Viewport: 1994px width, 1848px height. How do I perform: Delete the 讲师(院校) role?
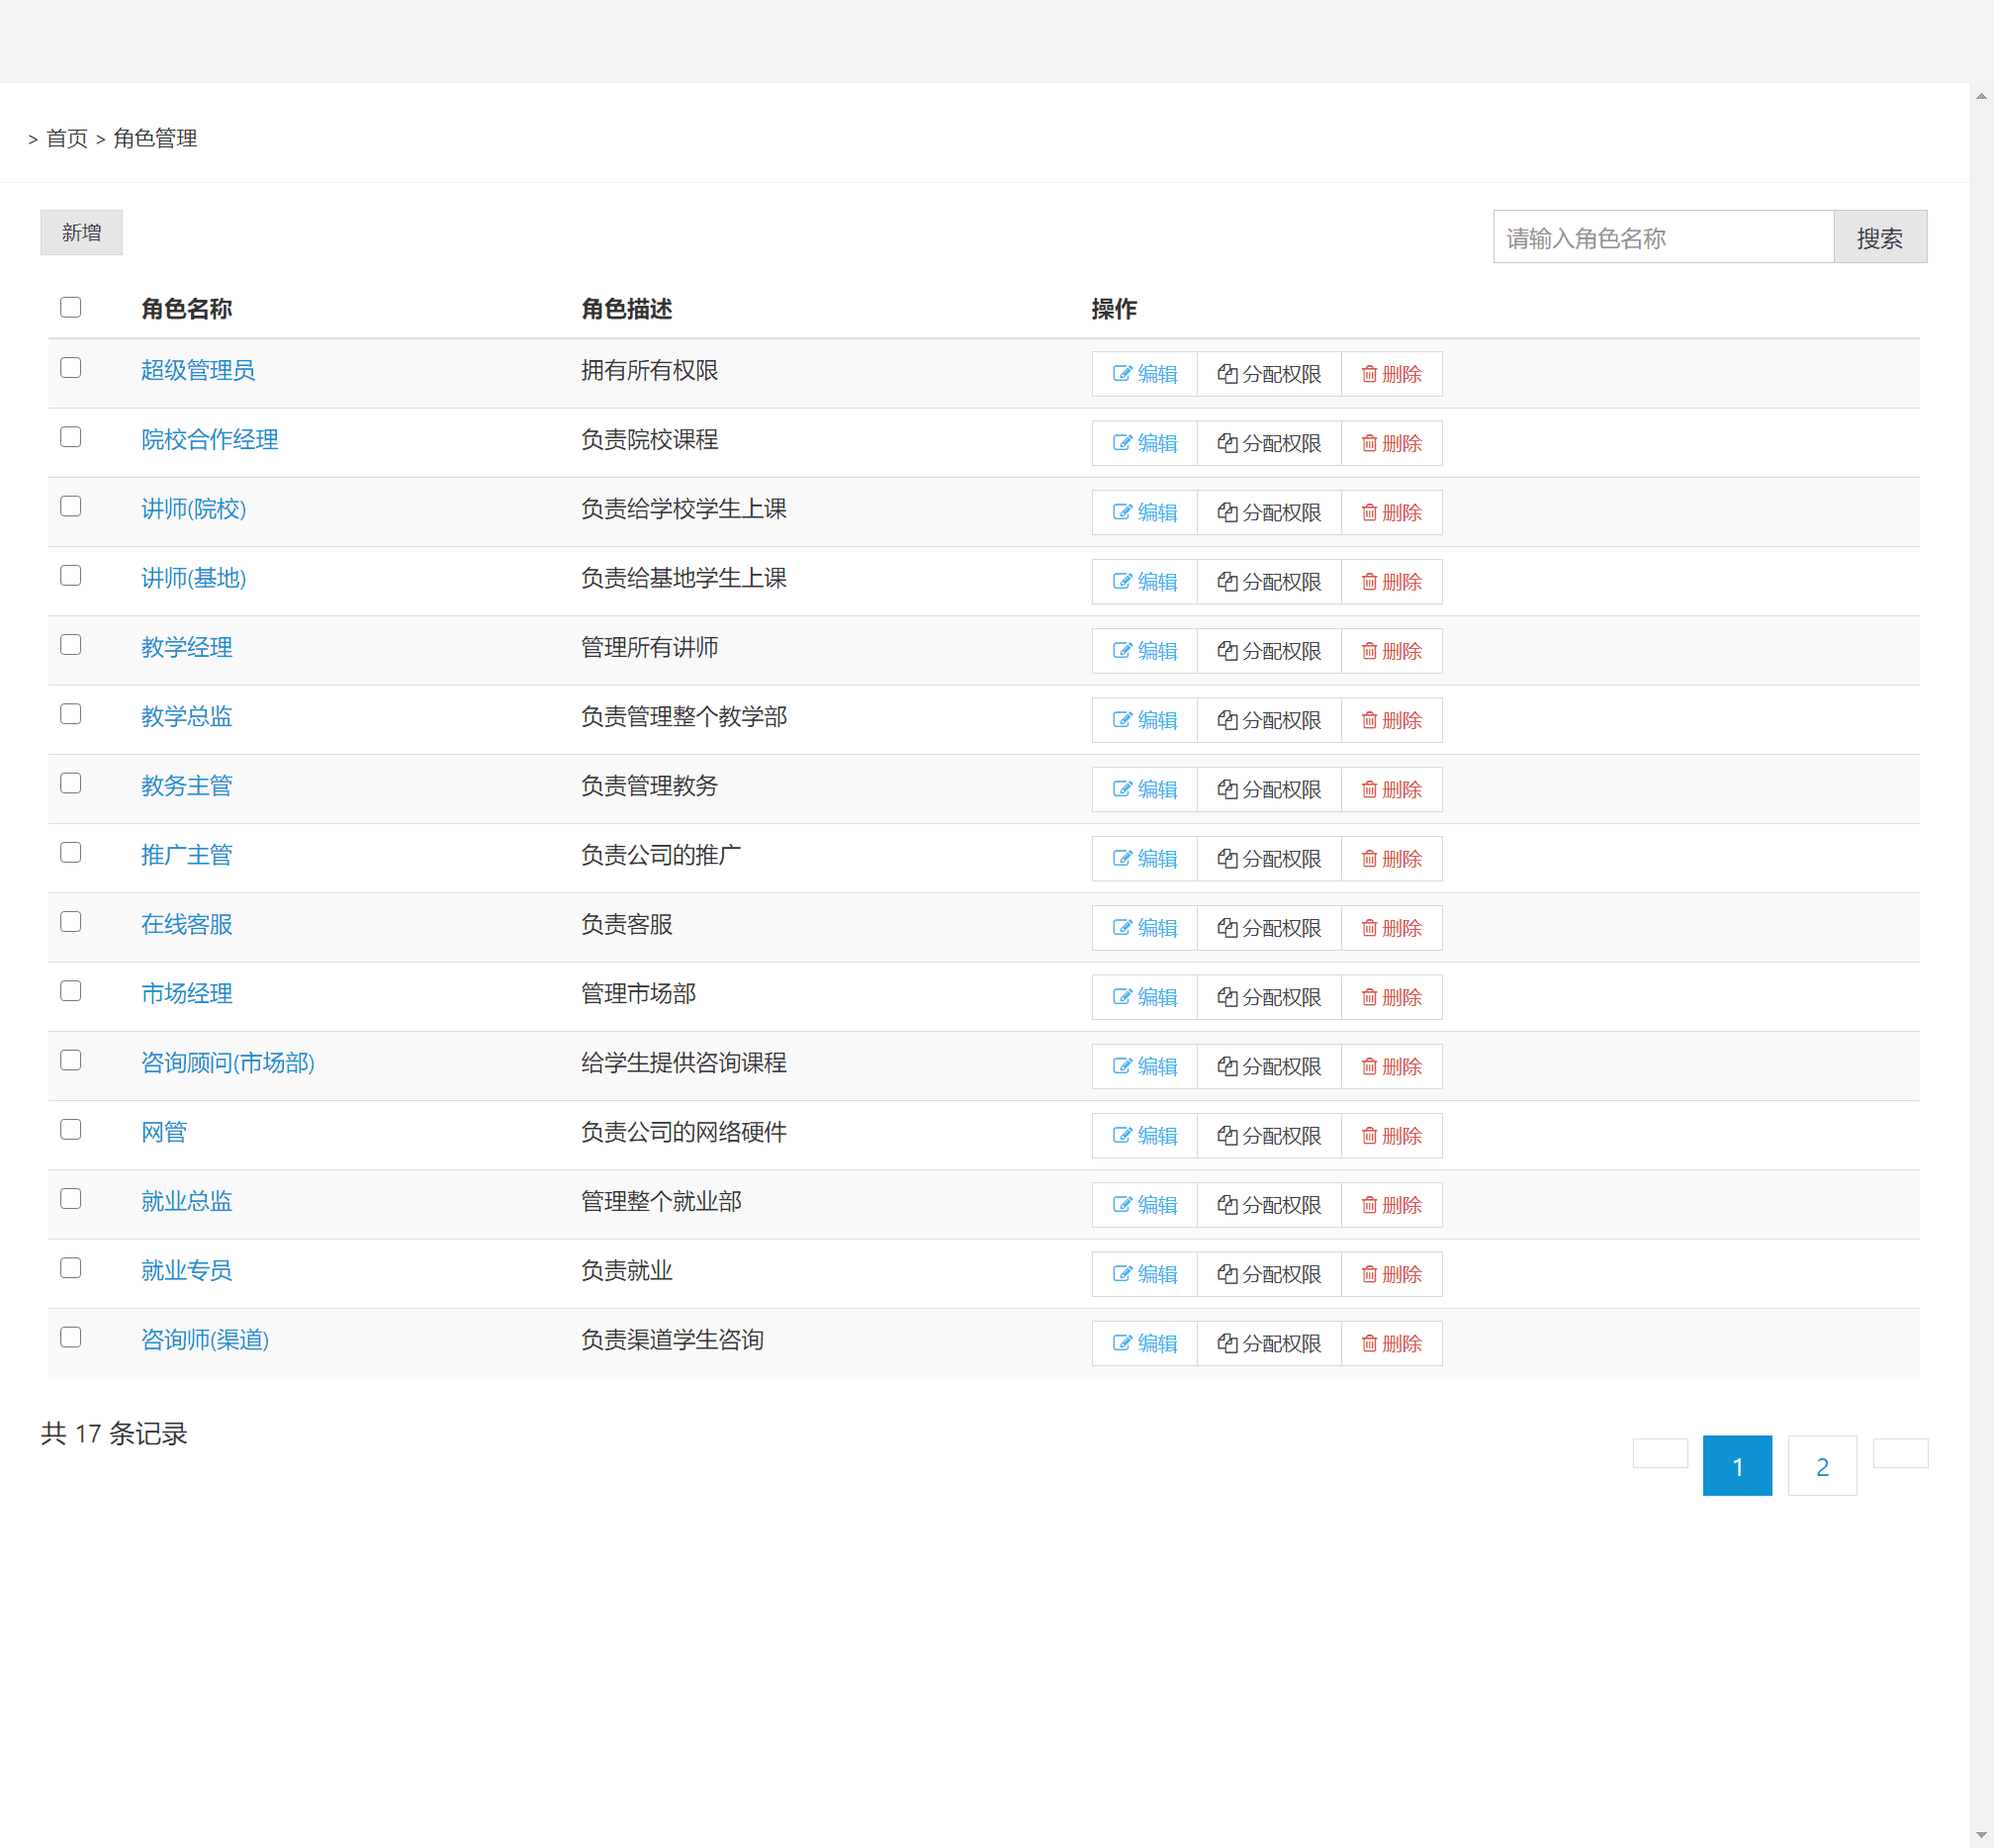1391,512
